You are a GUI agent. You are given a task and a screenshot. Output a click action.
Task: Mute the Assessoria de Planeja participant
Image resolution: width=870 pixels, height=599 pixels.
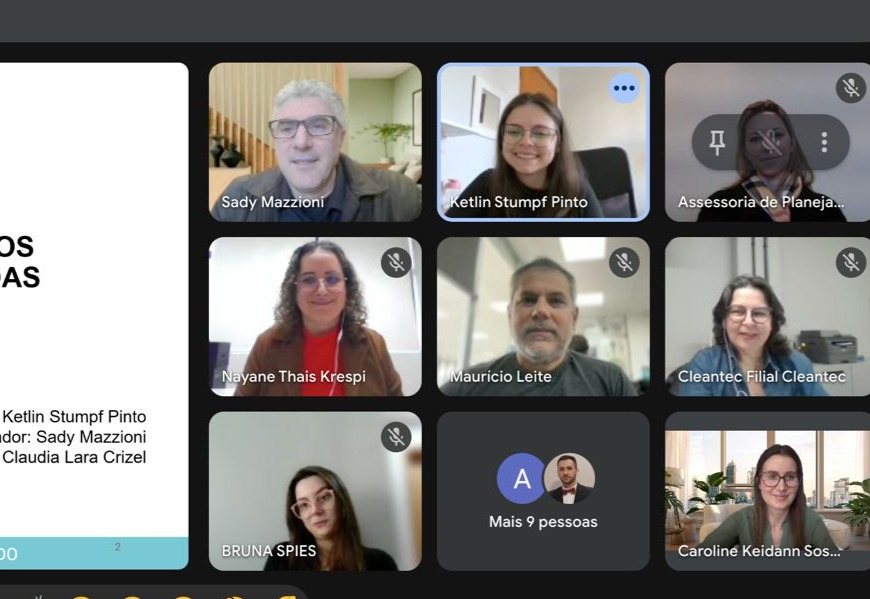pos(770,142)
